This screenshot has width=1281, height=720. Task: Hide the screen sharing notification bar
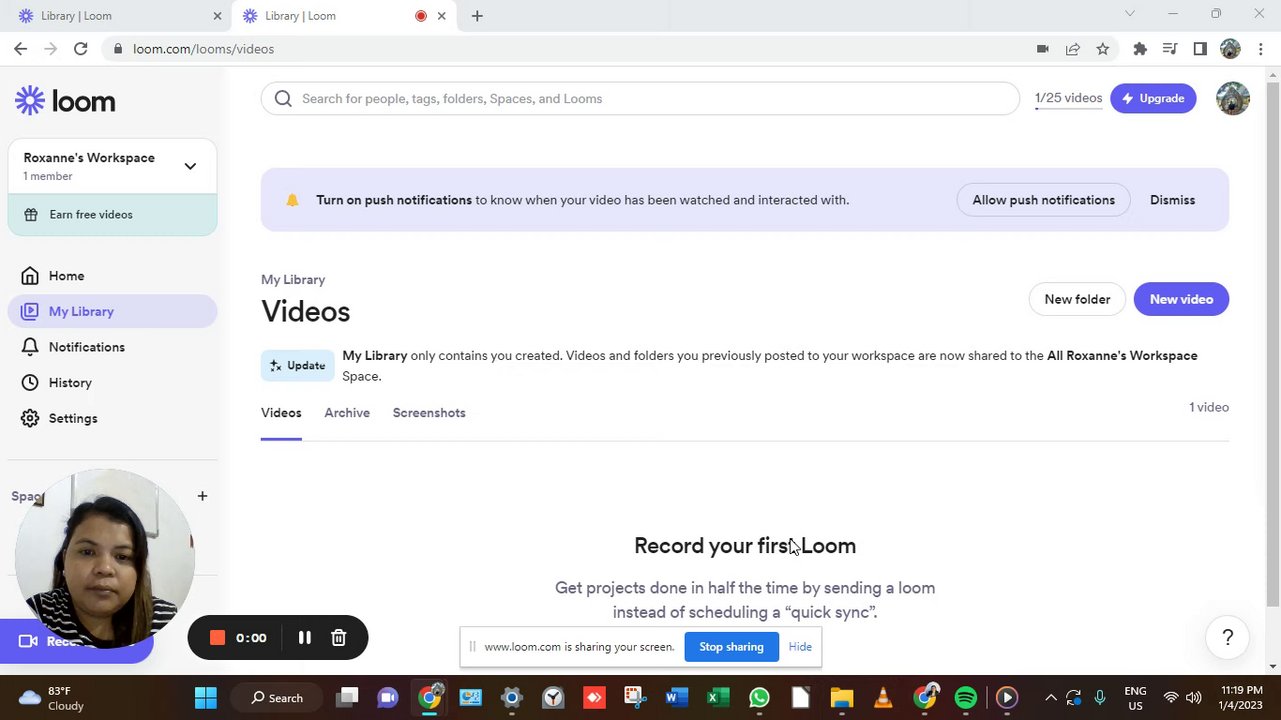click(x=800, y=647)
